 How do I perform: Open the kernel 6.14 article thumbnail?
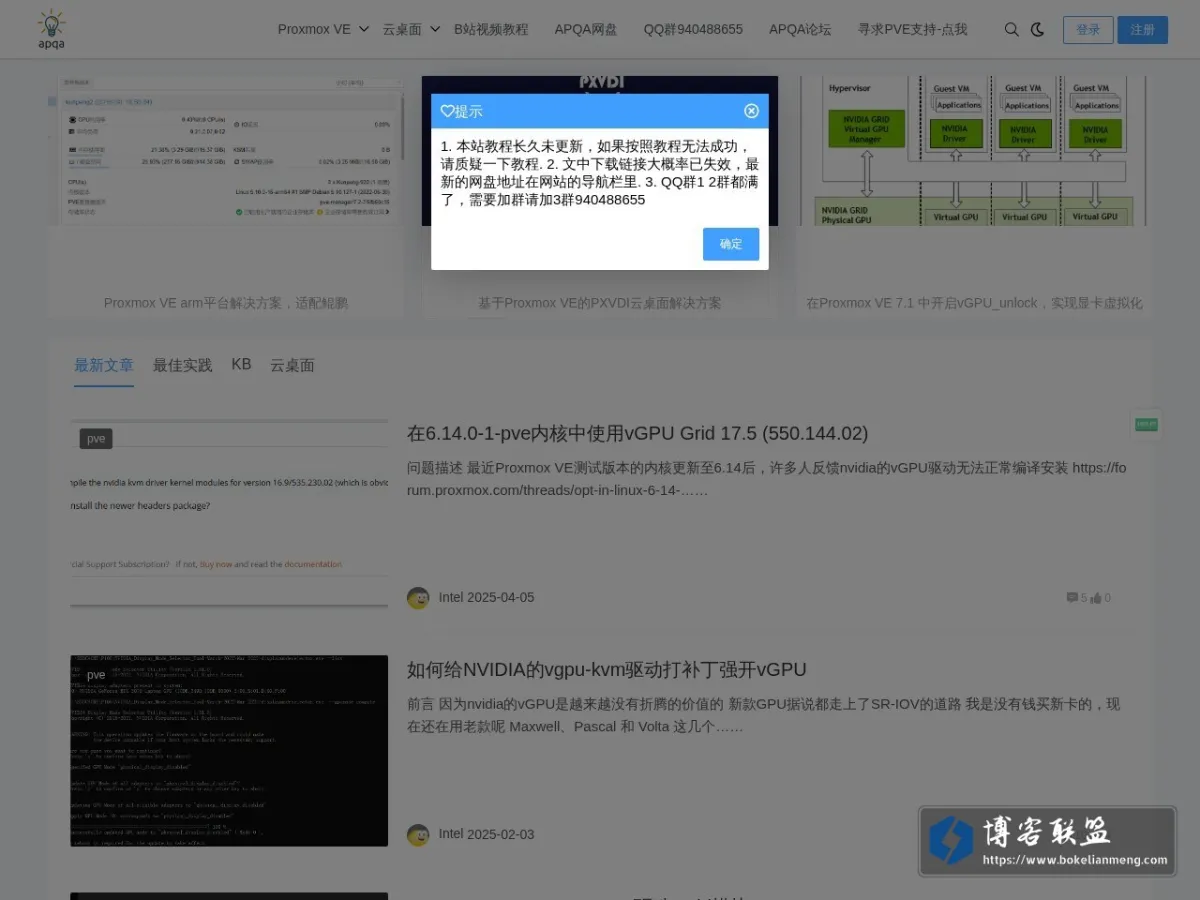[229, 513]
